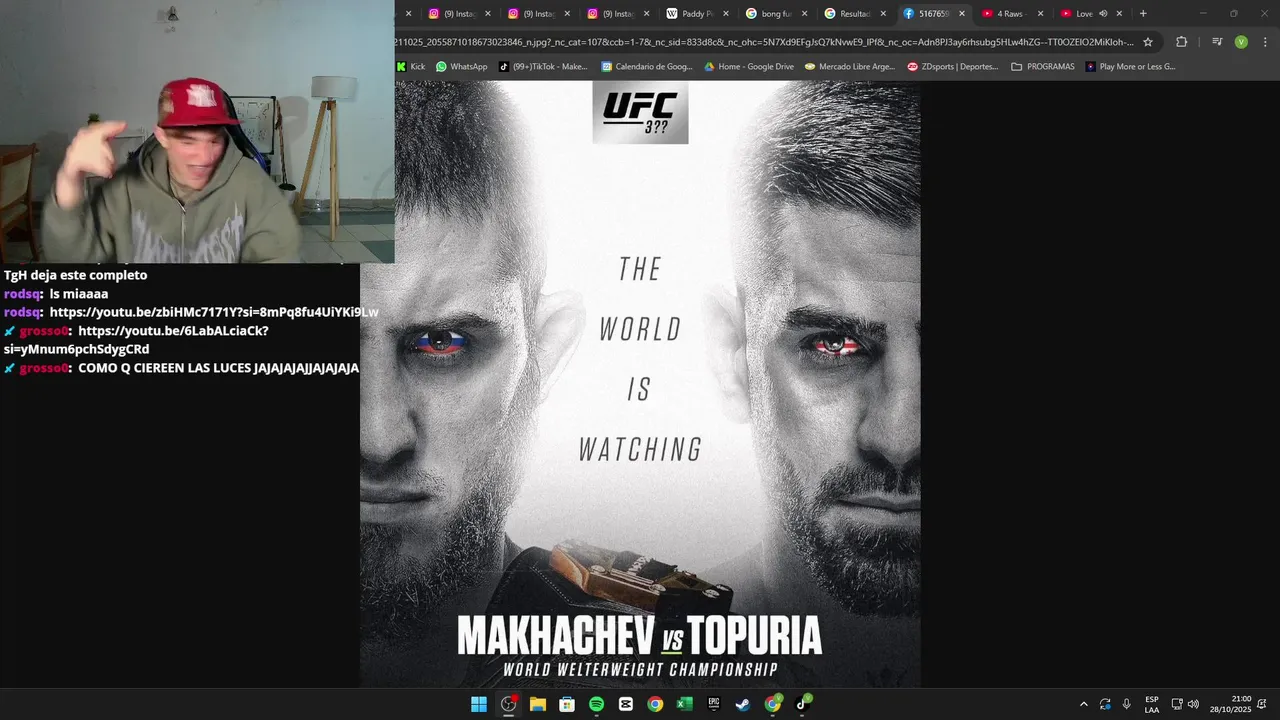The height and width of the screenshot is (720, 1280).
Task: Open the Chrome taskbar icon with profile badge
Action: pyautogui.click(x=773, y=704)
